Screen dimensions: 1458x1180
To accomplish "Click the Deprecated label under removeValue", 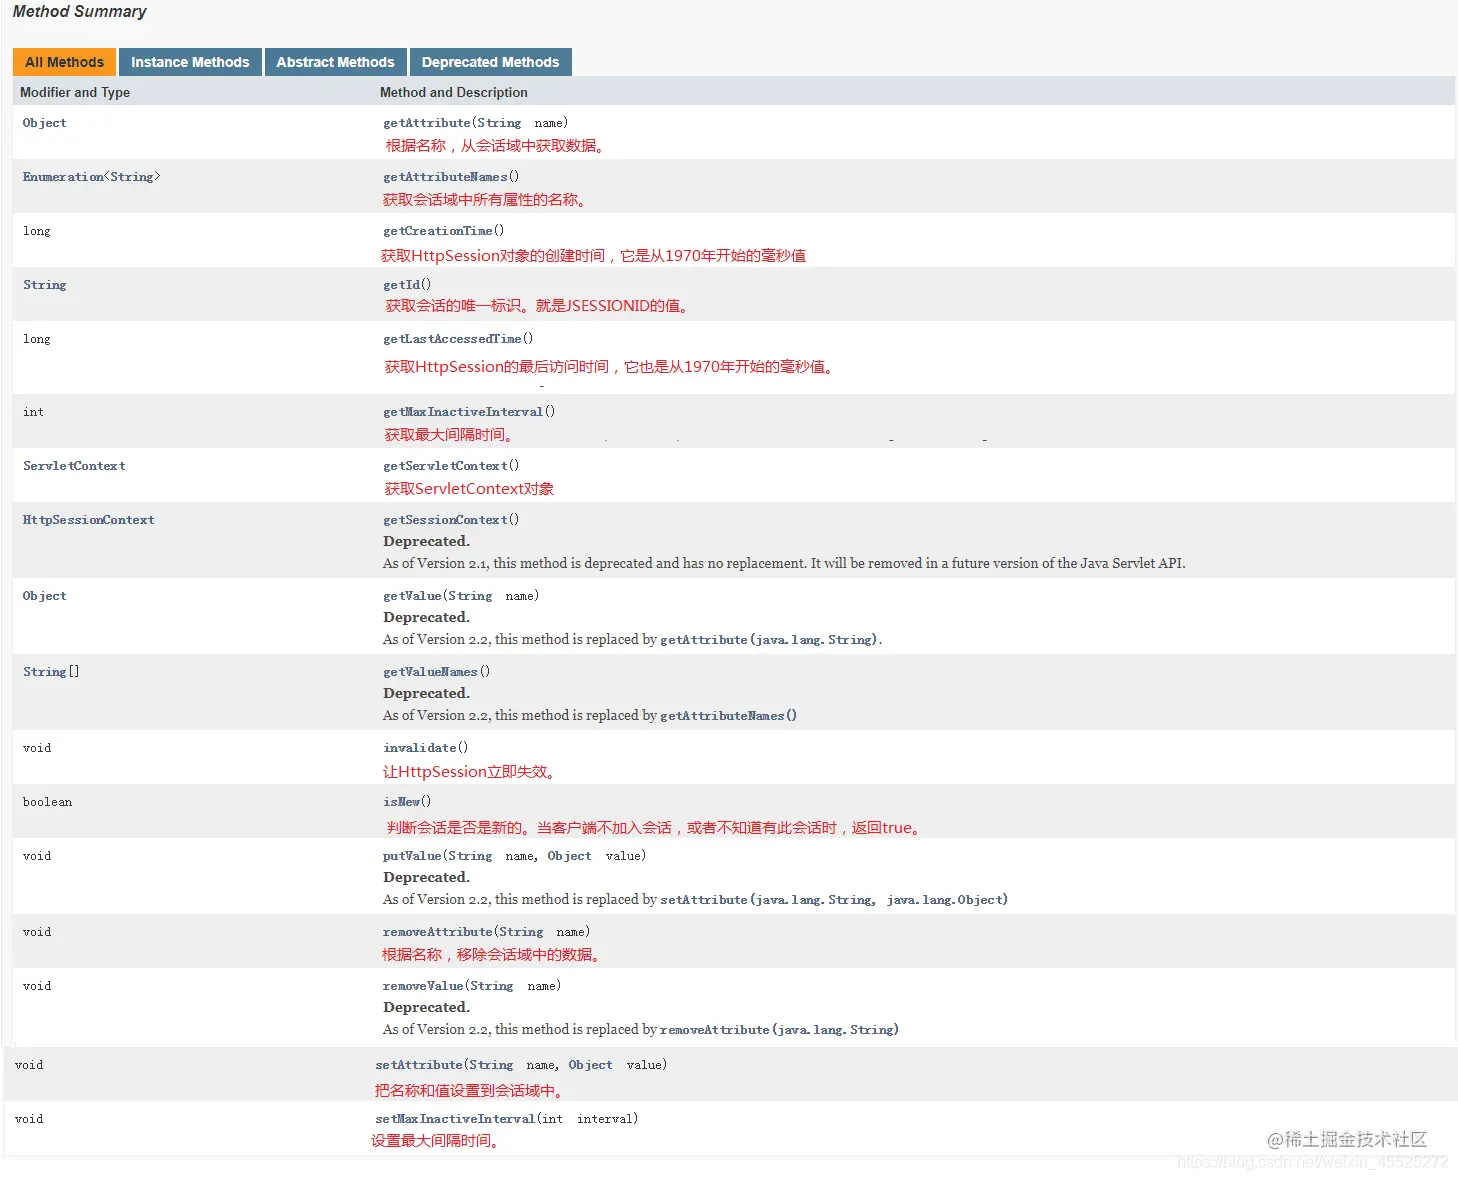I will click(426, 1008).
